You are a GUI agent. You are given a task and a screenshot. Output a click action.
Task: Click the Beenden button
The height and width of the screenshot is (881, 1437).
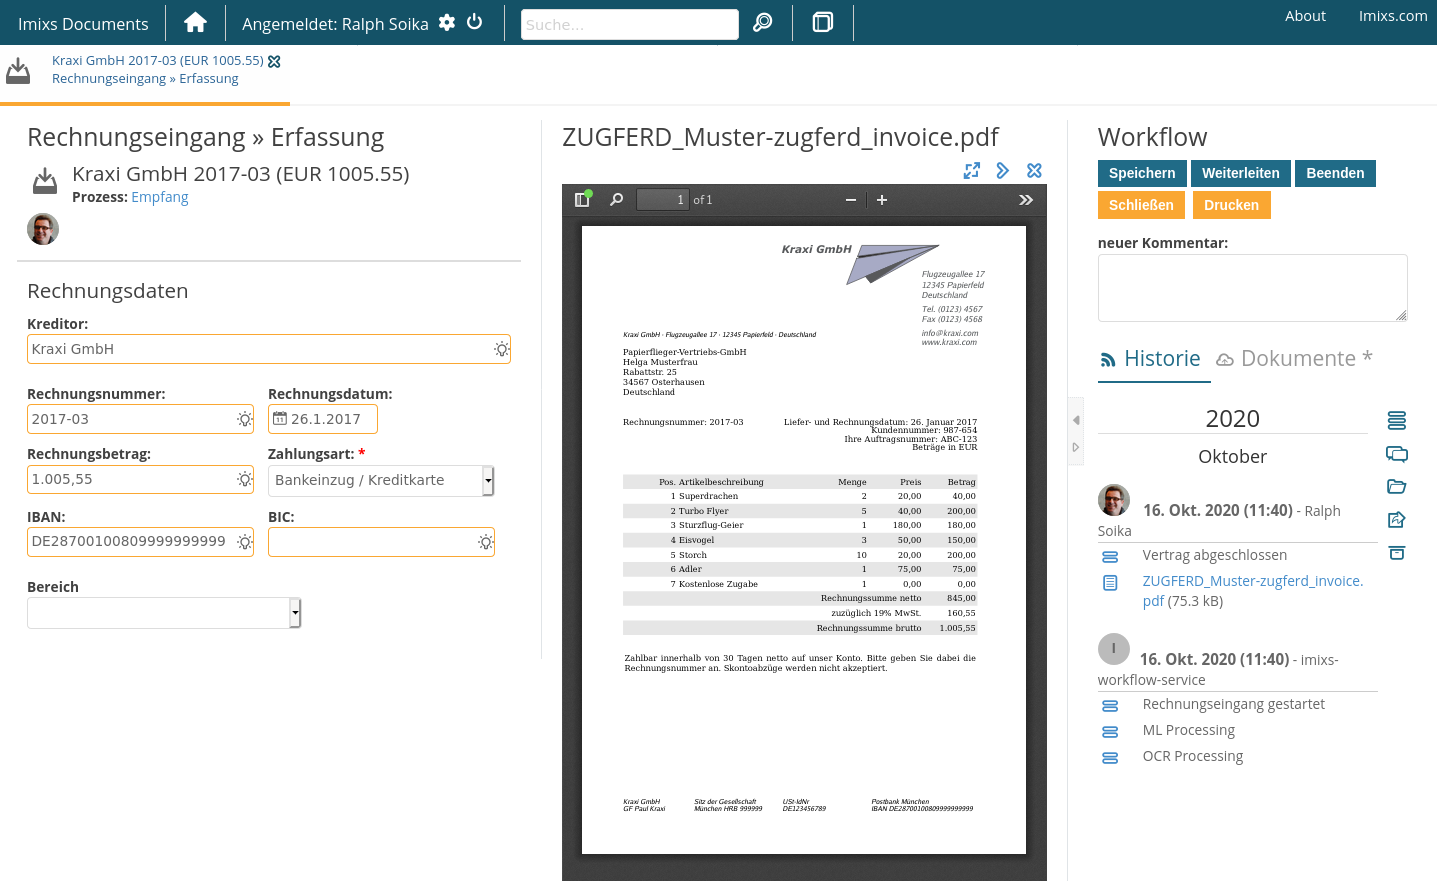(x=1335, y=173)
